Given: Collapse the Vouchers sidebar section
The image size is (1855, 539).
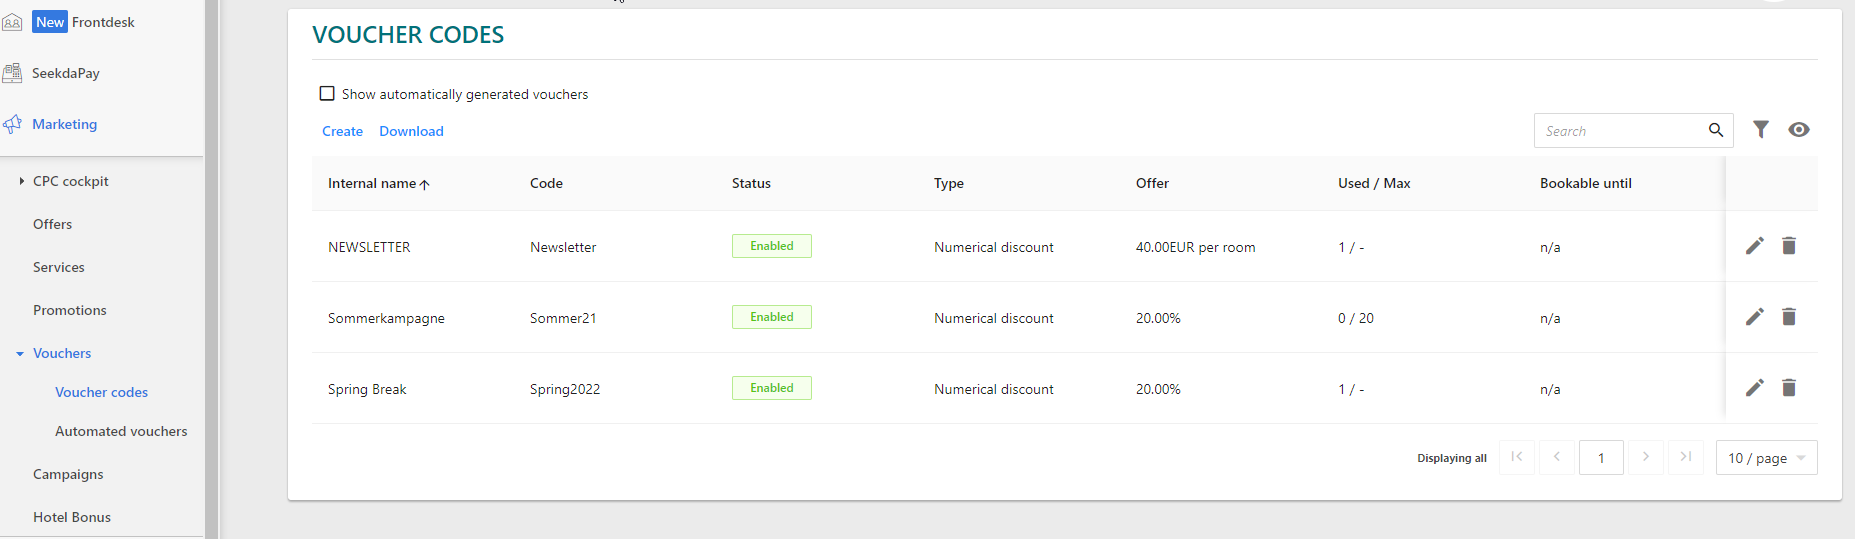Looking at the screenshot, I should pyautogui.click(x=20, y=354).
